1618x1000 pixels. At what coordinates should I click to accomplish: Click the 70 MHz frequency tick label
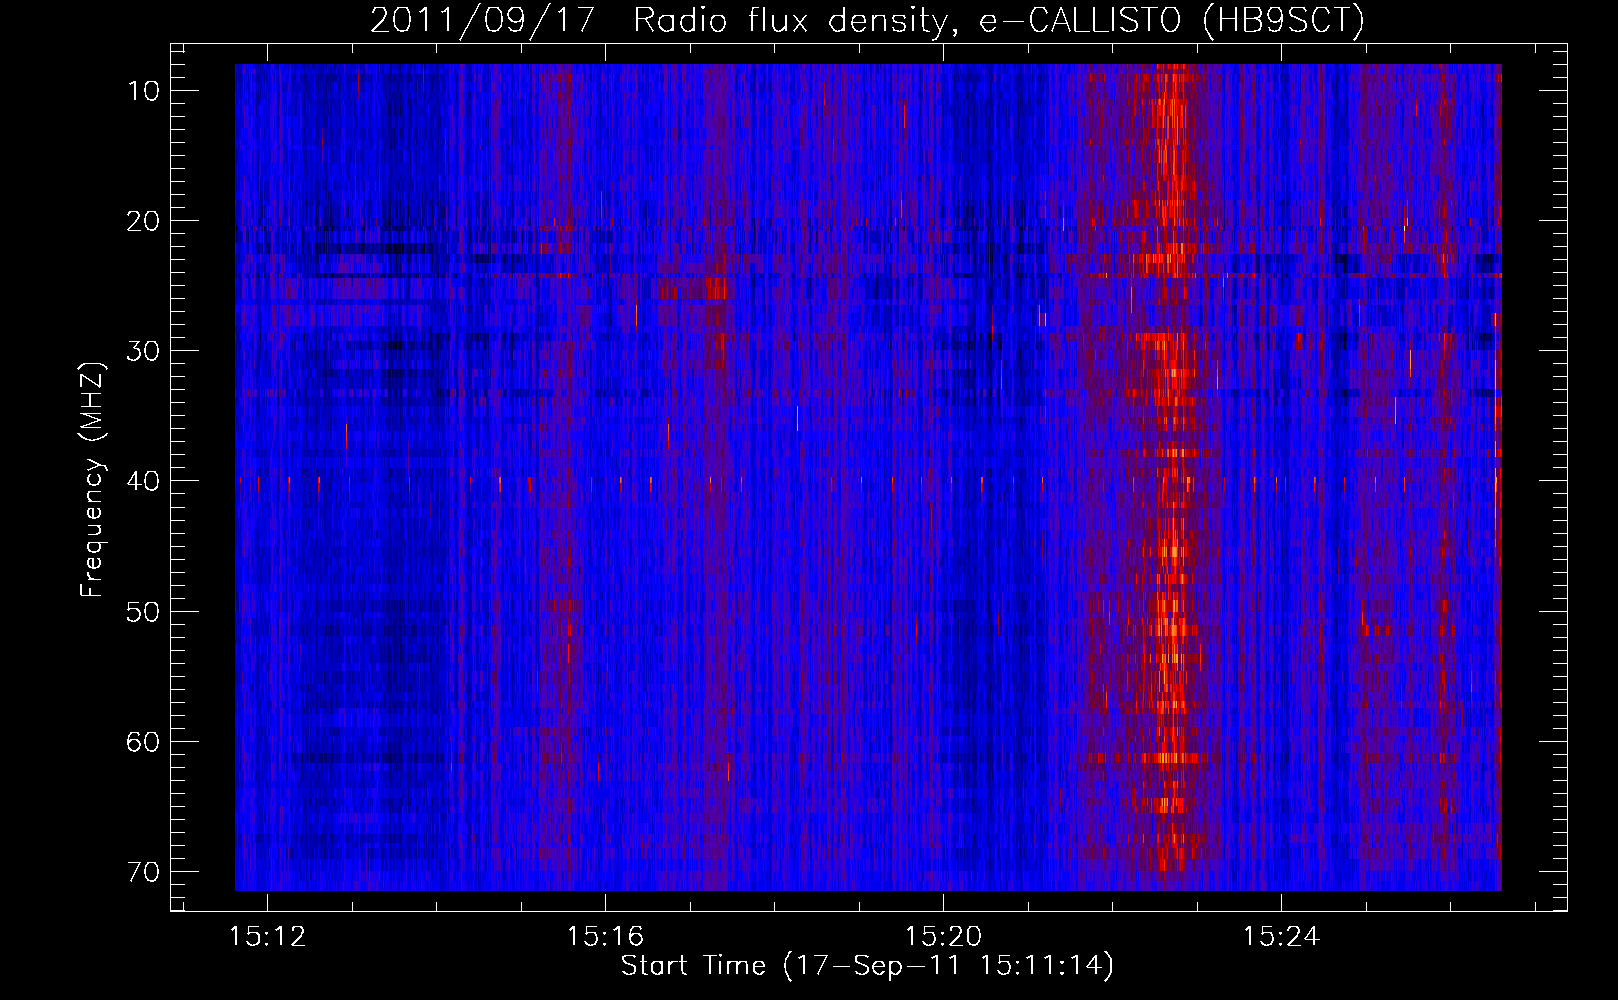point(143,871)
